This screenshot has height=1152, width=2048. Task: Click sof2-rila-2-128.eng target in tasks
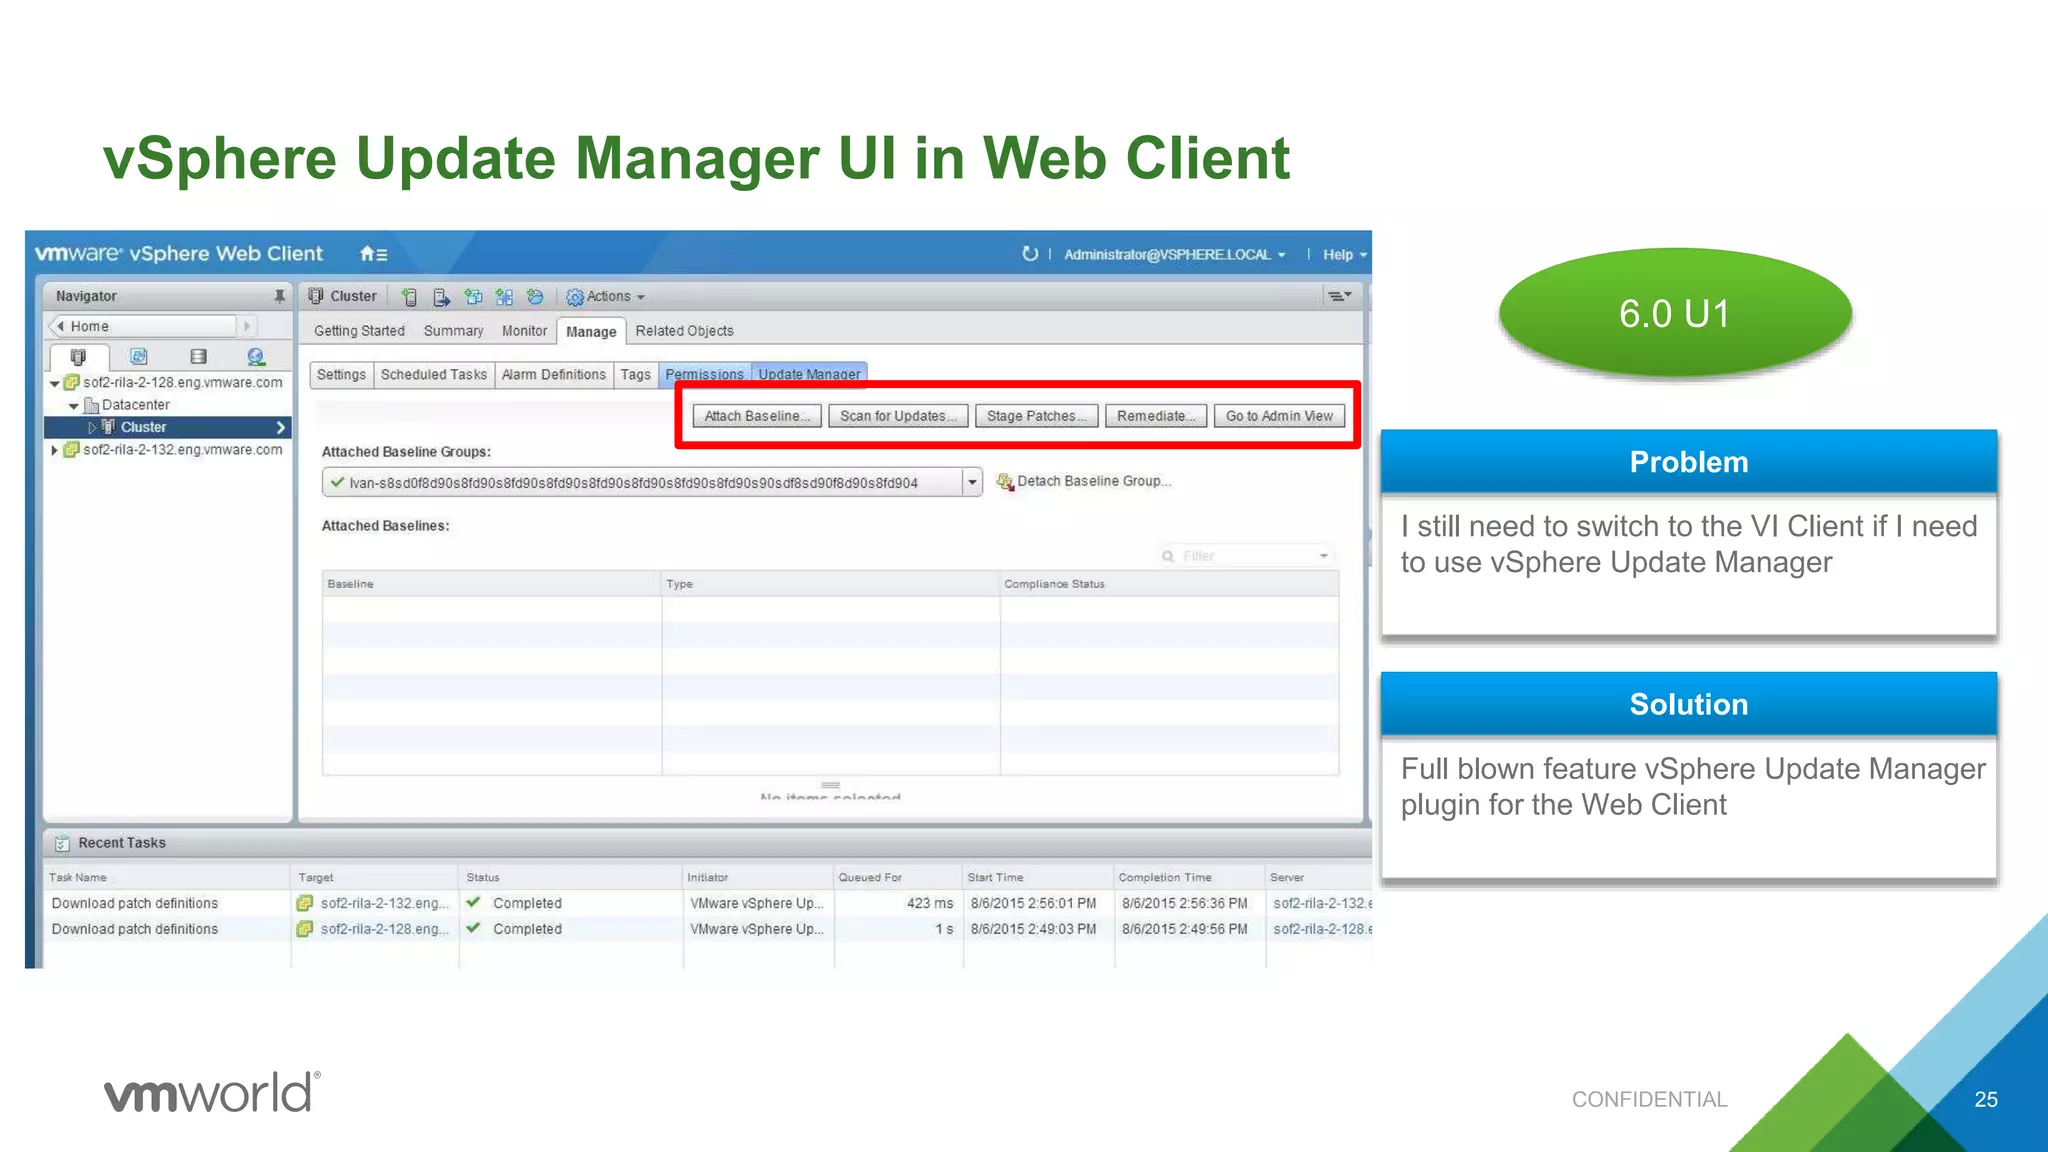(384, 929)
